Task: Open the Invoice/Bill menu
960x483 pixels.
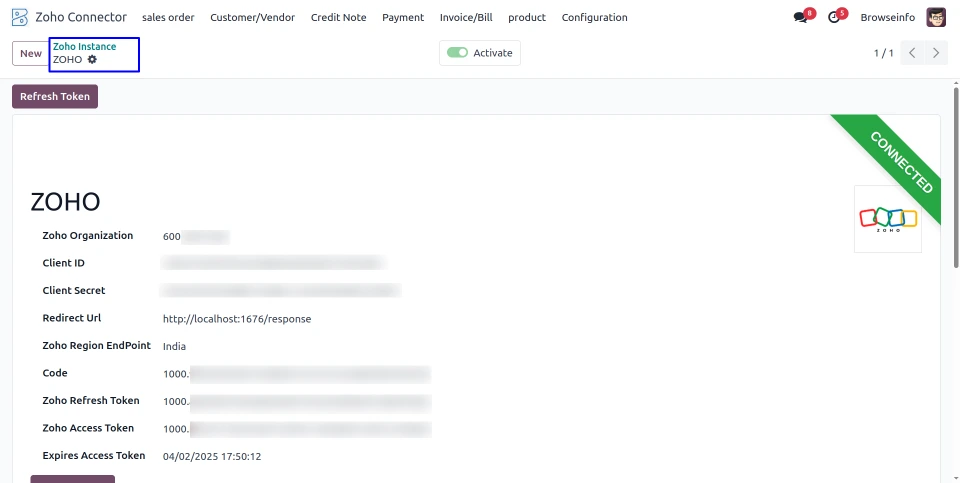Action: 466,17
